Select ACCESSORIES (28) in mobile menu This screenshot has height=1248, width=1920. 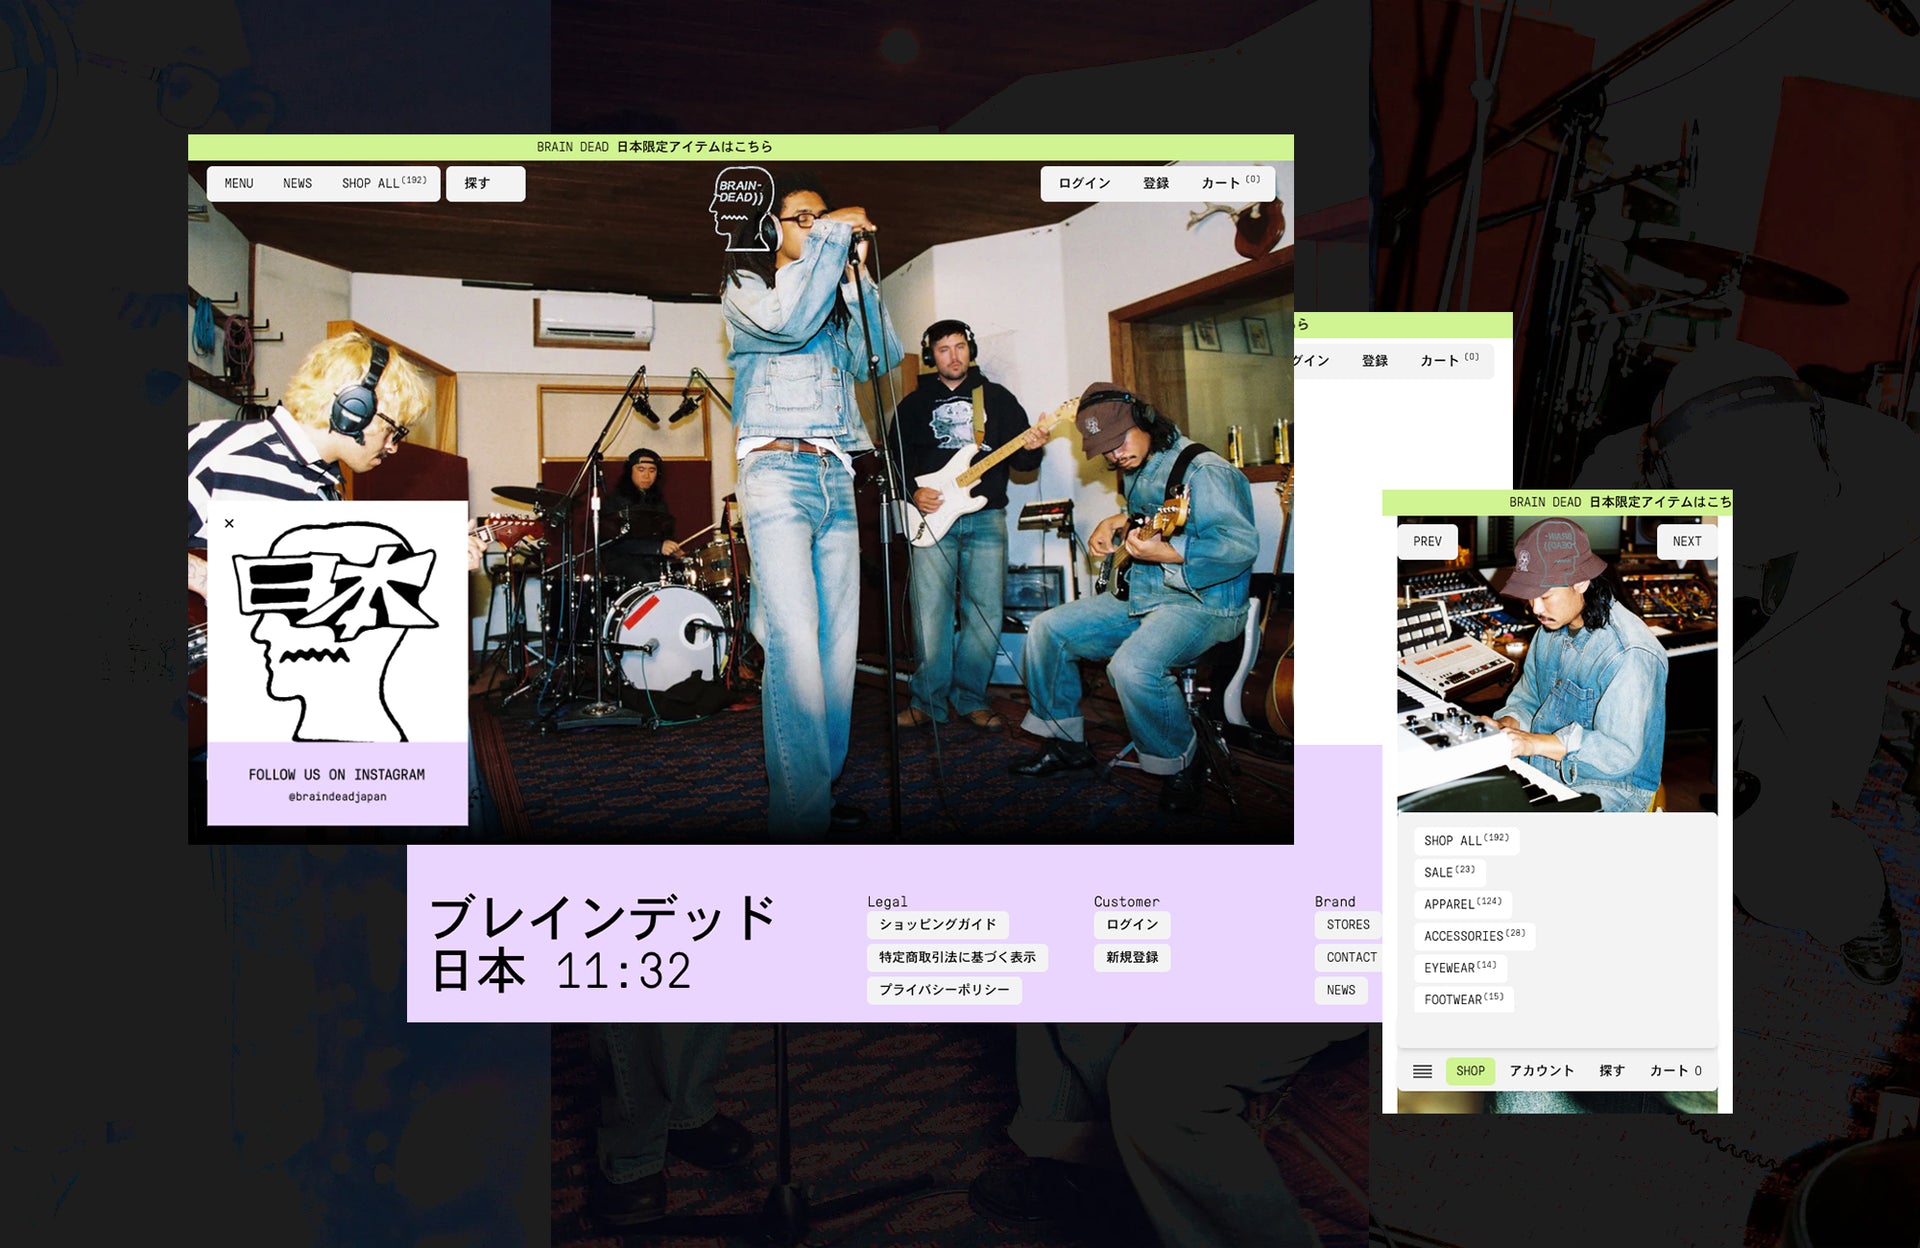[x=1474, y=936]
